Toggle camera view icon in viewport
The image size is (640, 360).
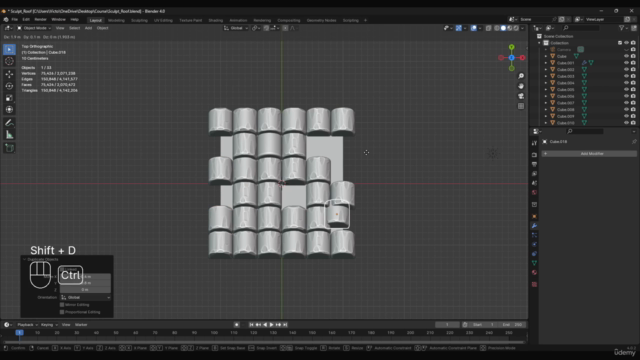521,96
